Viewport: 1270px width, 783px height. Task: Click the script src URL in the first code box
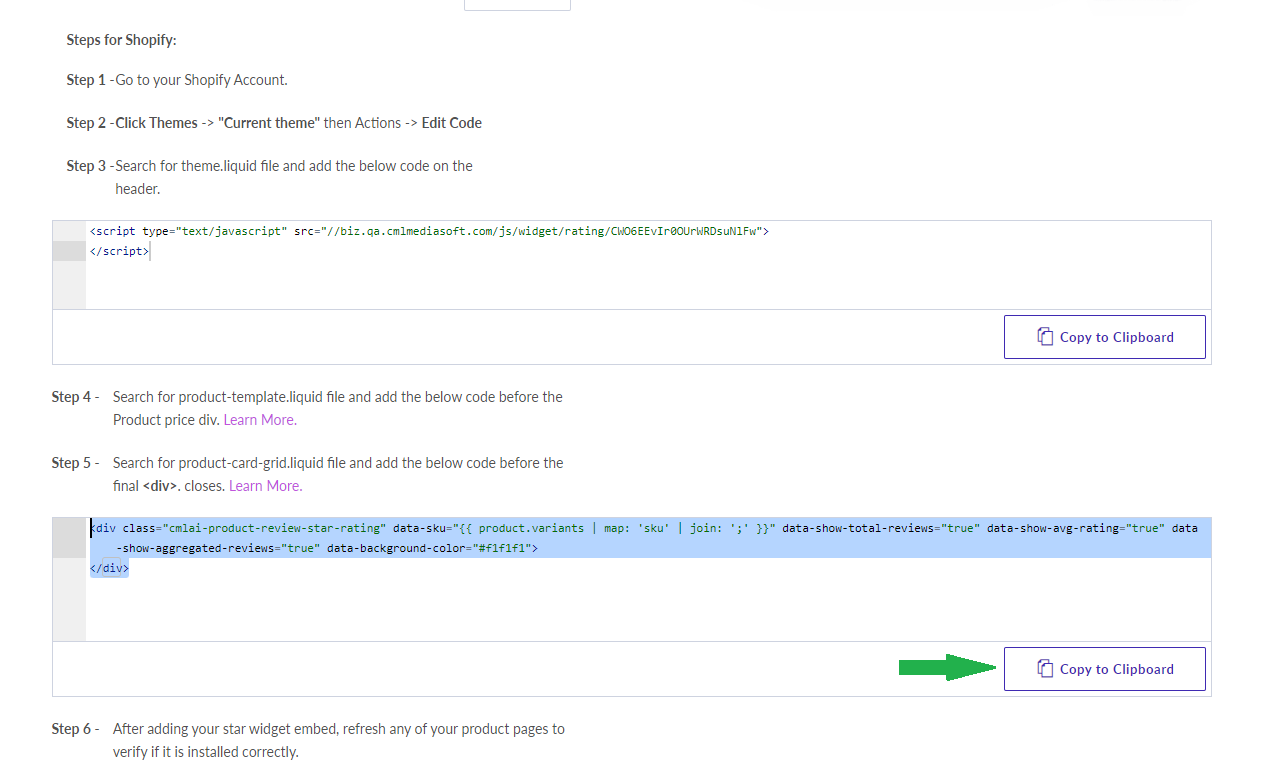[543, 231]
